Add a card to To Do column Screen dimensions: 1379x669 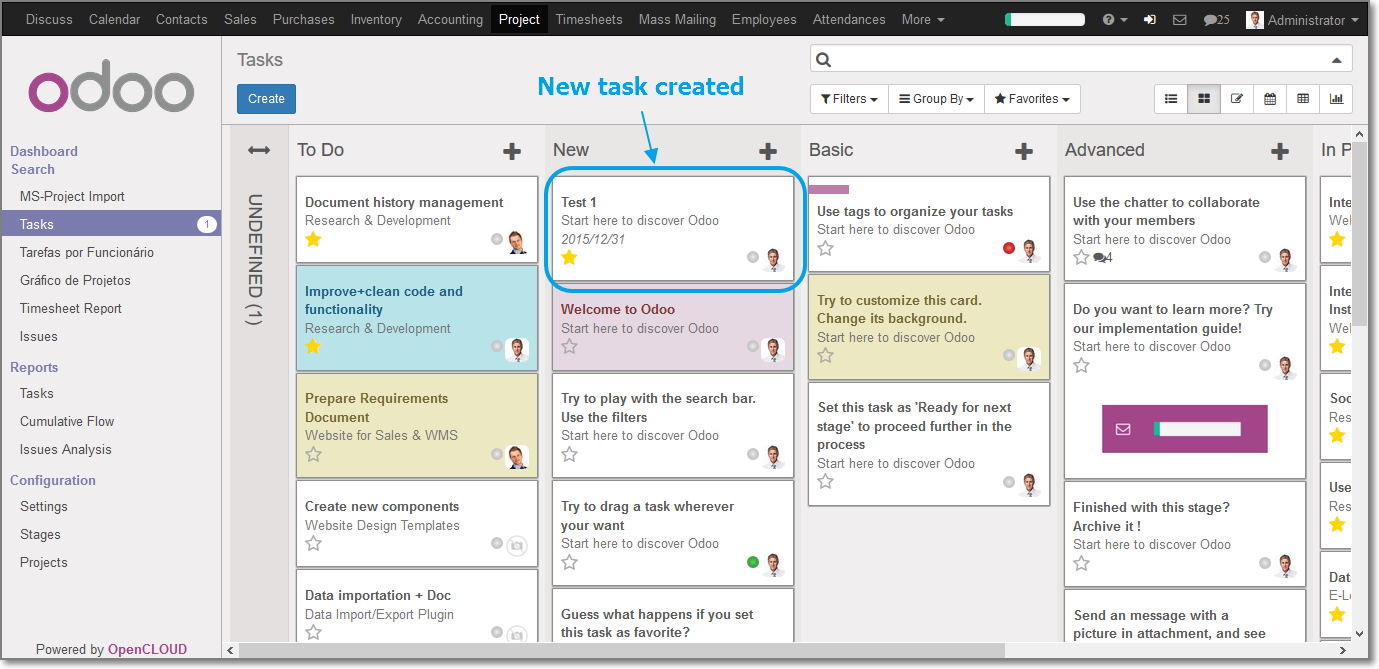coord(512,151)
